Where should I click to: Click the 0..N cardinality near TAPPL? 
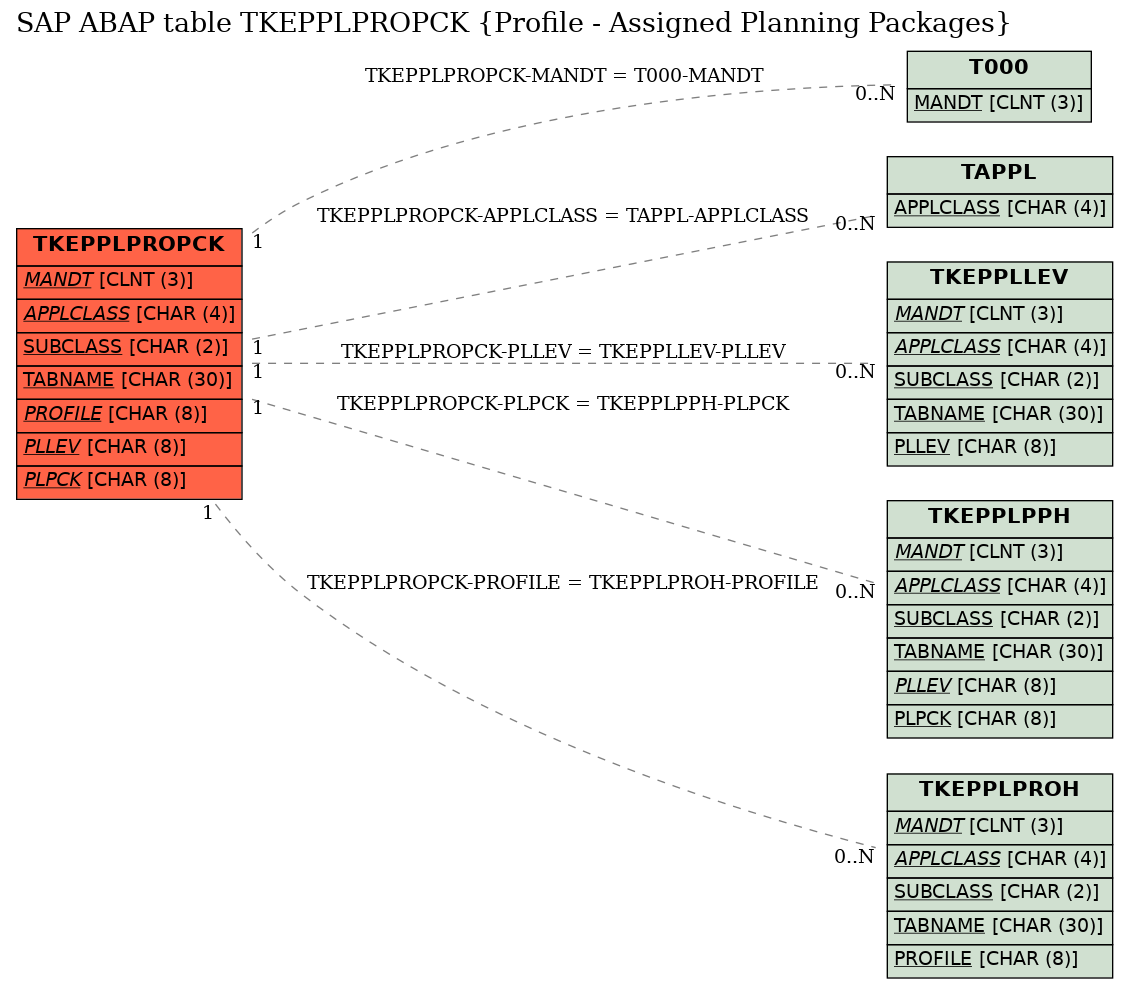[855, 224]
